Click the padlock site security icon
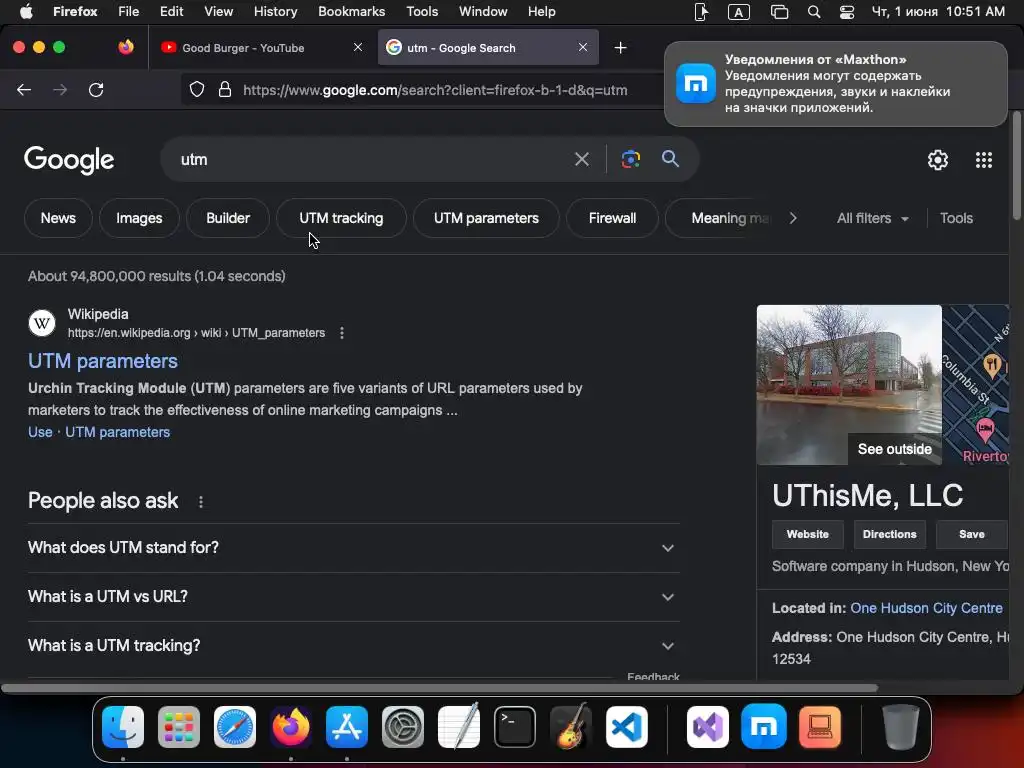 click(x=225, y=89)
